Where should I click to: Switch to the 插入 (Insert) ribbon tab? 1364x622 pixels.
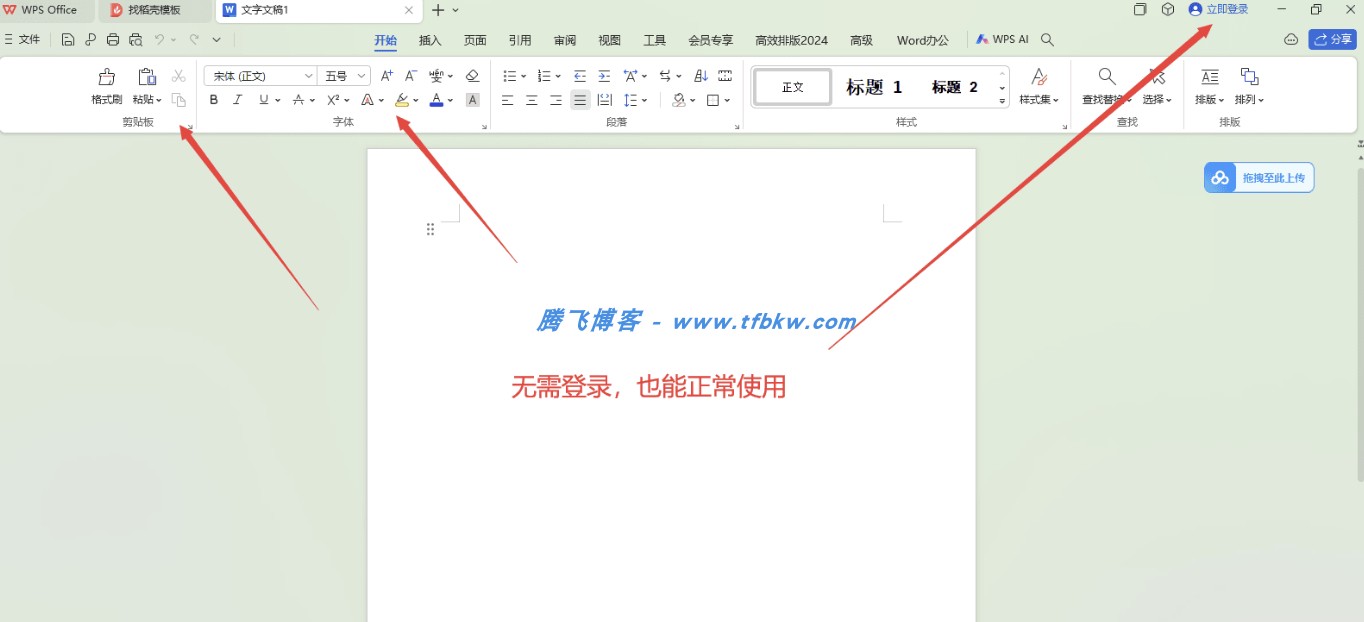(x=430, y=40)
